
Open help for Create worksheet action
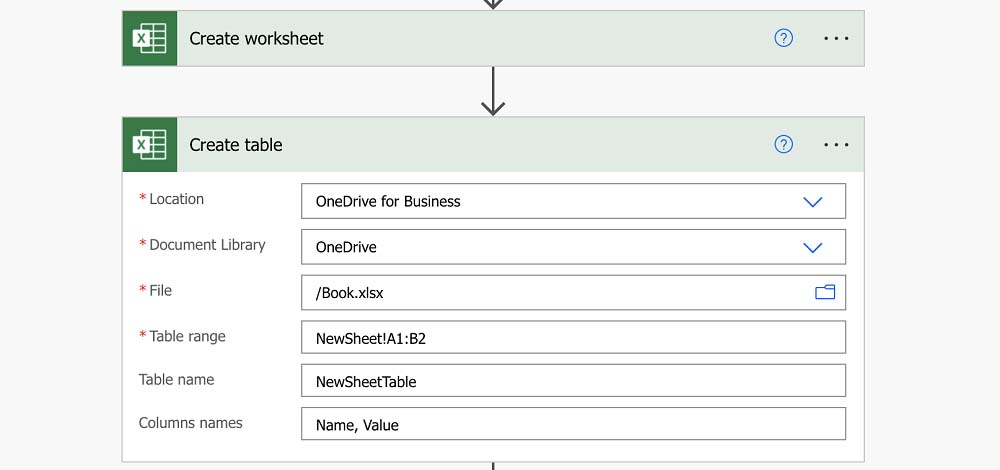coord(784,38)
